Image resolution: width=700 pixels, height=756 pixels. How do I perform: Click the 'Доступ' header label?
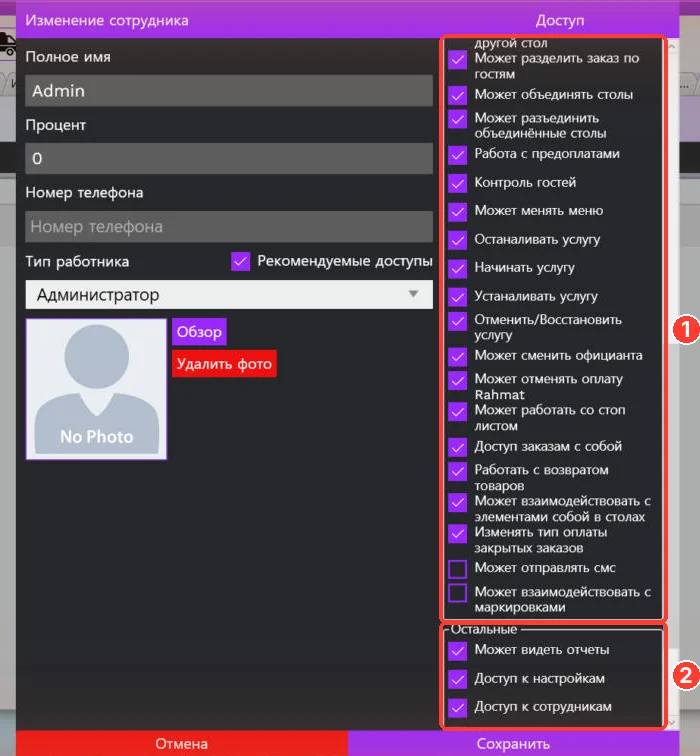pos(560,20)
